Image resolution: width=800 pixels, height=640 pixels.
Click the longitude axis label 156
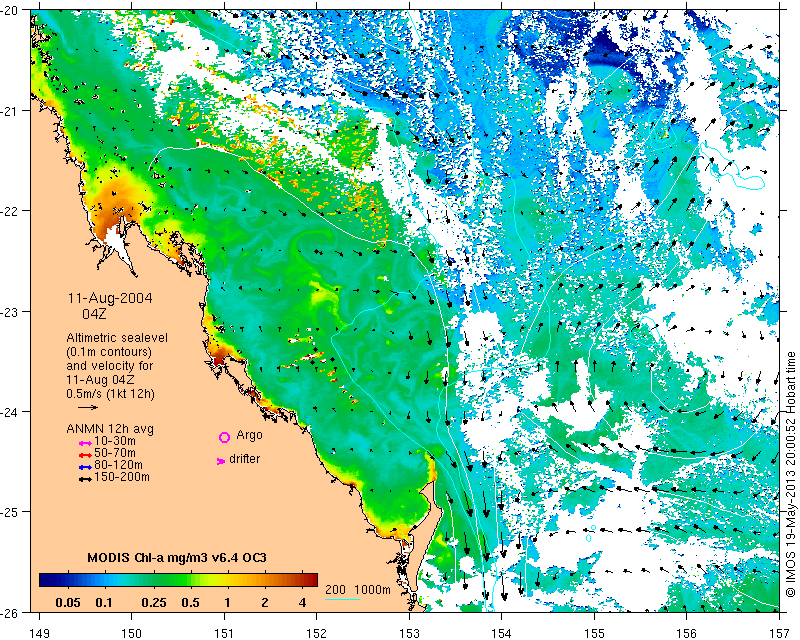[687, 633]
